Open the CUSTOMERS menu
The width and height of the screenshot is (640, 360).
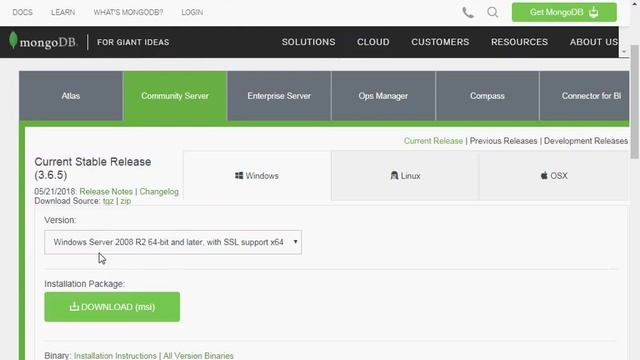click(x=440, y=42)
